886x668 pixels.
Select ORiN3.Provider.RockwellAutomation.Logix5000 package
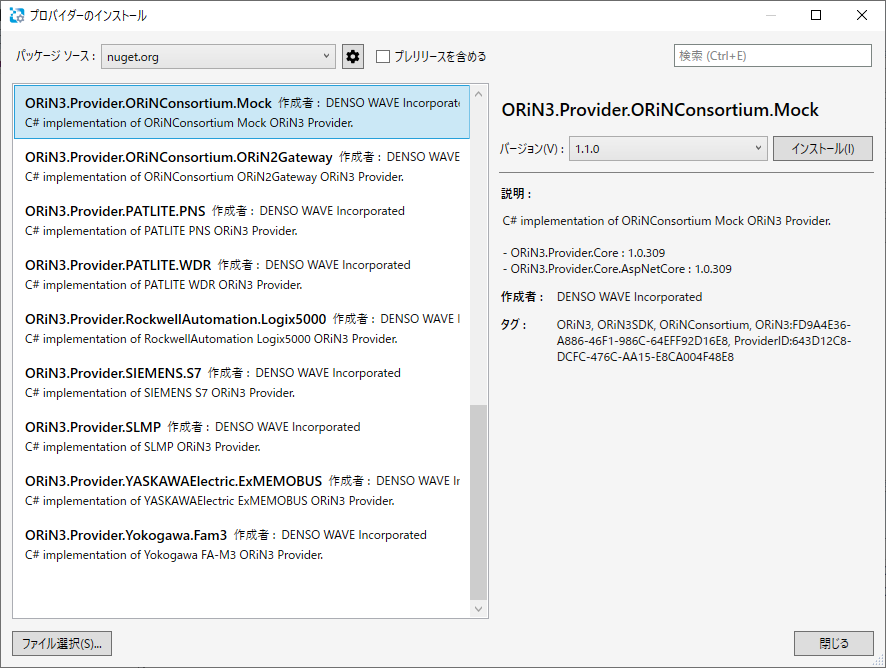click(242, 328)
